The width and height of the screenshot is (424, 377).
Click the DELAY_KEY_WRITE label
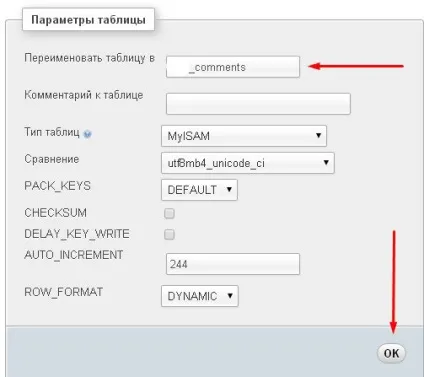(x=77, y=234)
